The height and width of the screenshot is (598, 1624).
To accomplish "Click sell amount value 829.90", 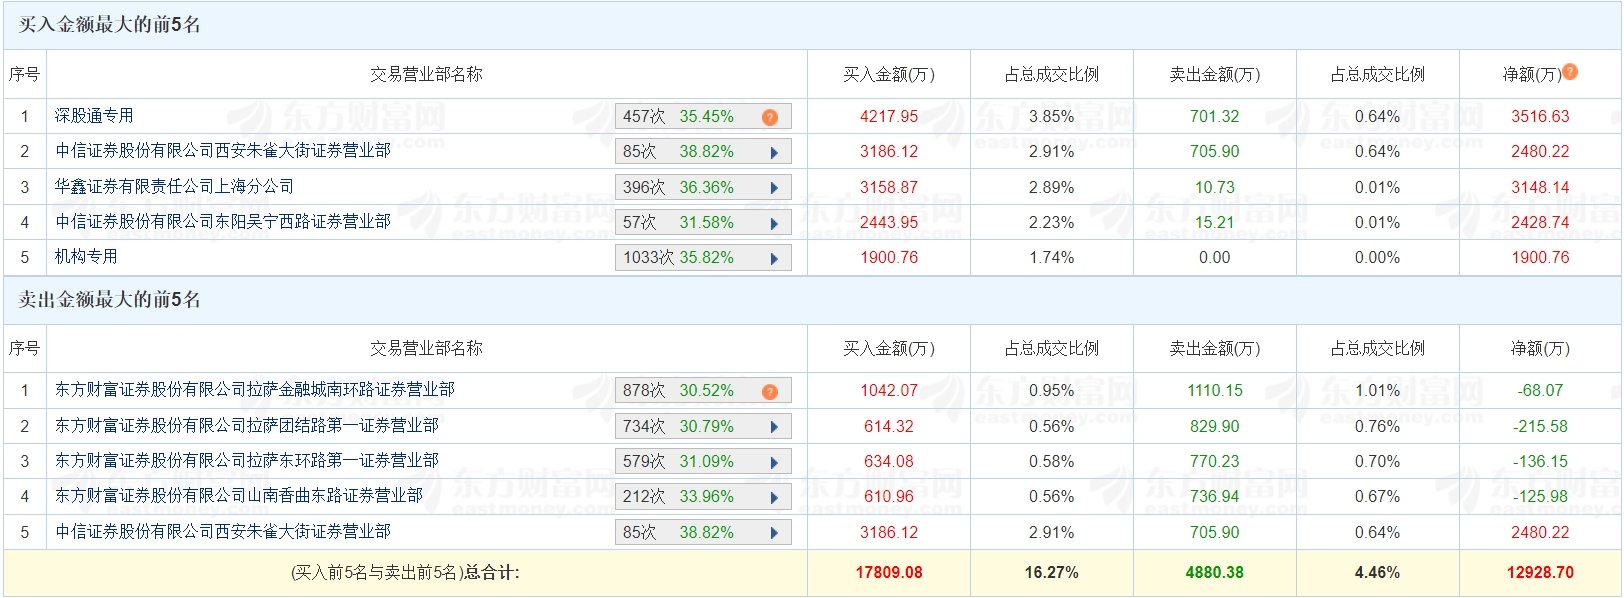I will [1215, 427].
